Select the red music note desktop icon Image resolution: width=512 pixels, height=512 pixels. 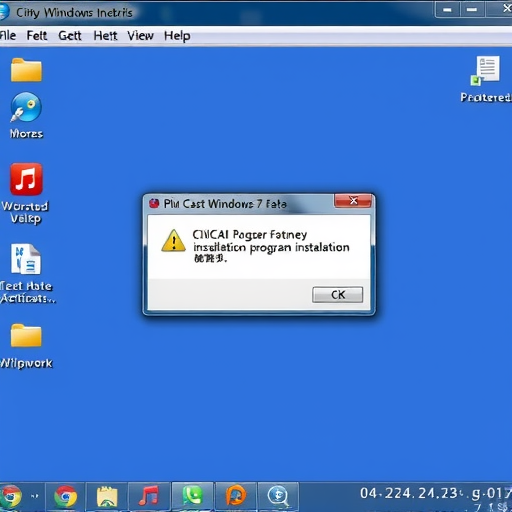click(x=26, y=179)
